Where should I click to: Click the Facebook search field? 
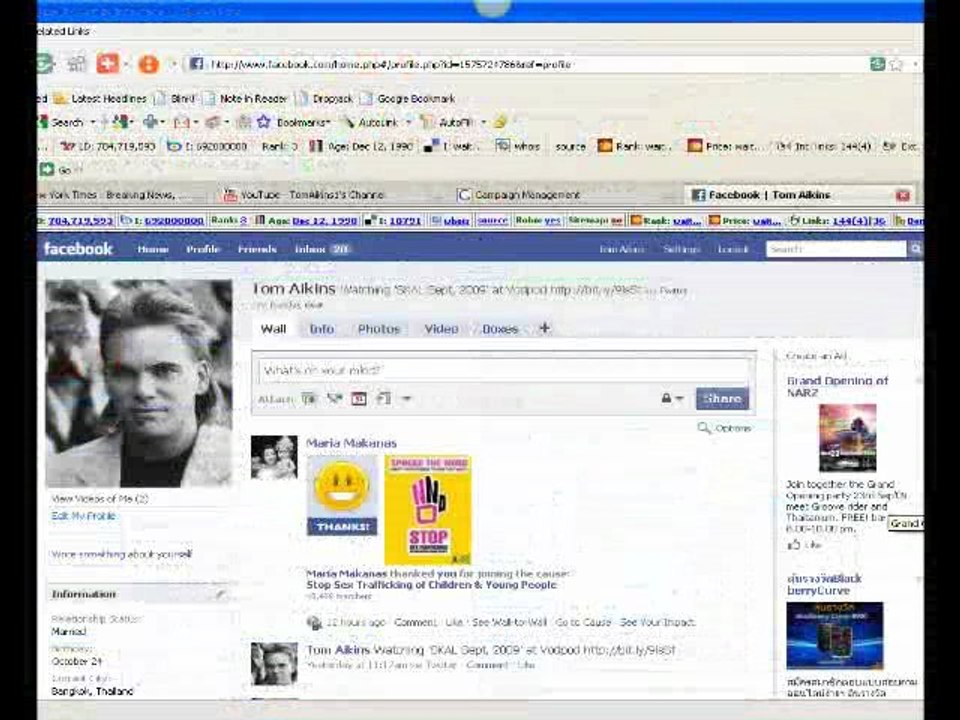[836, 249]
